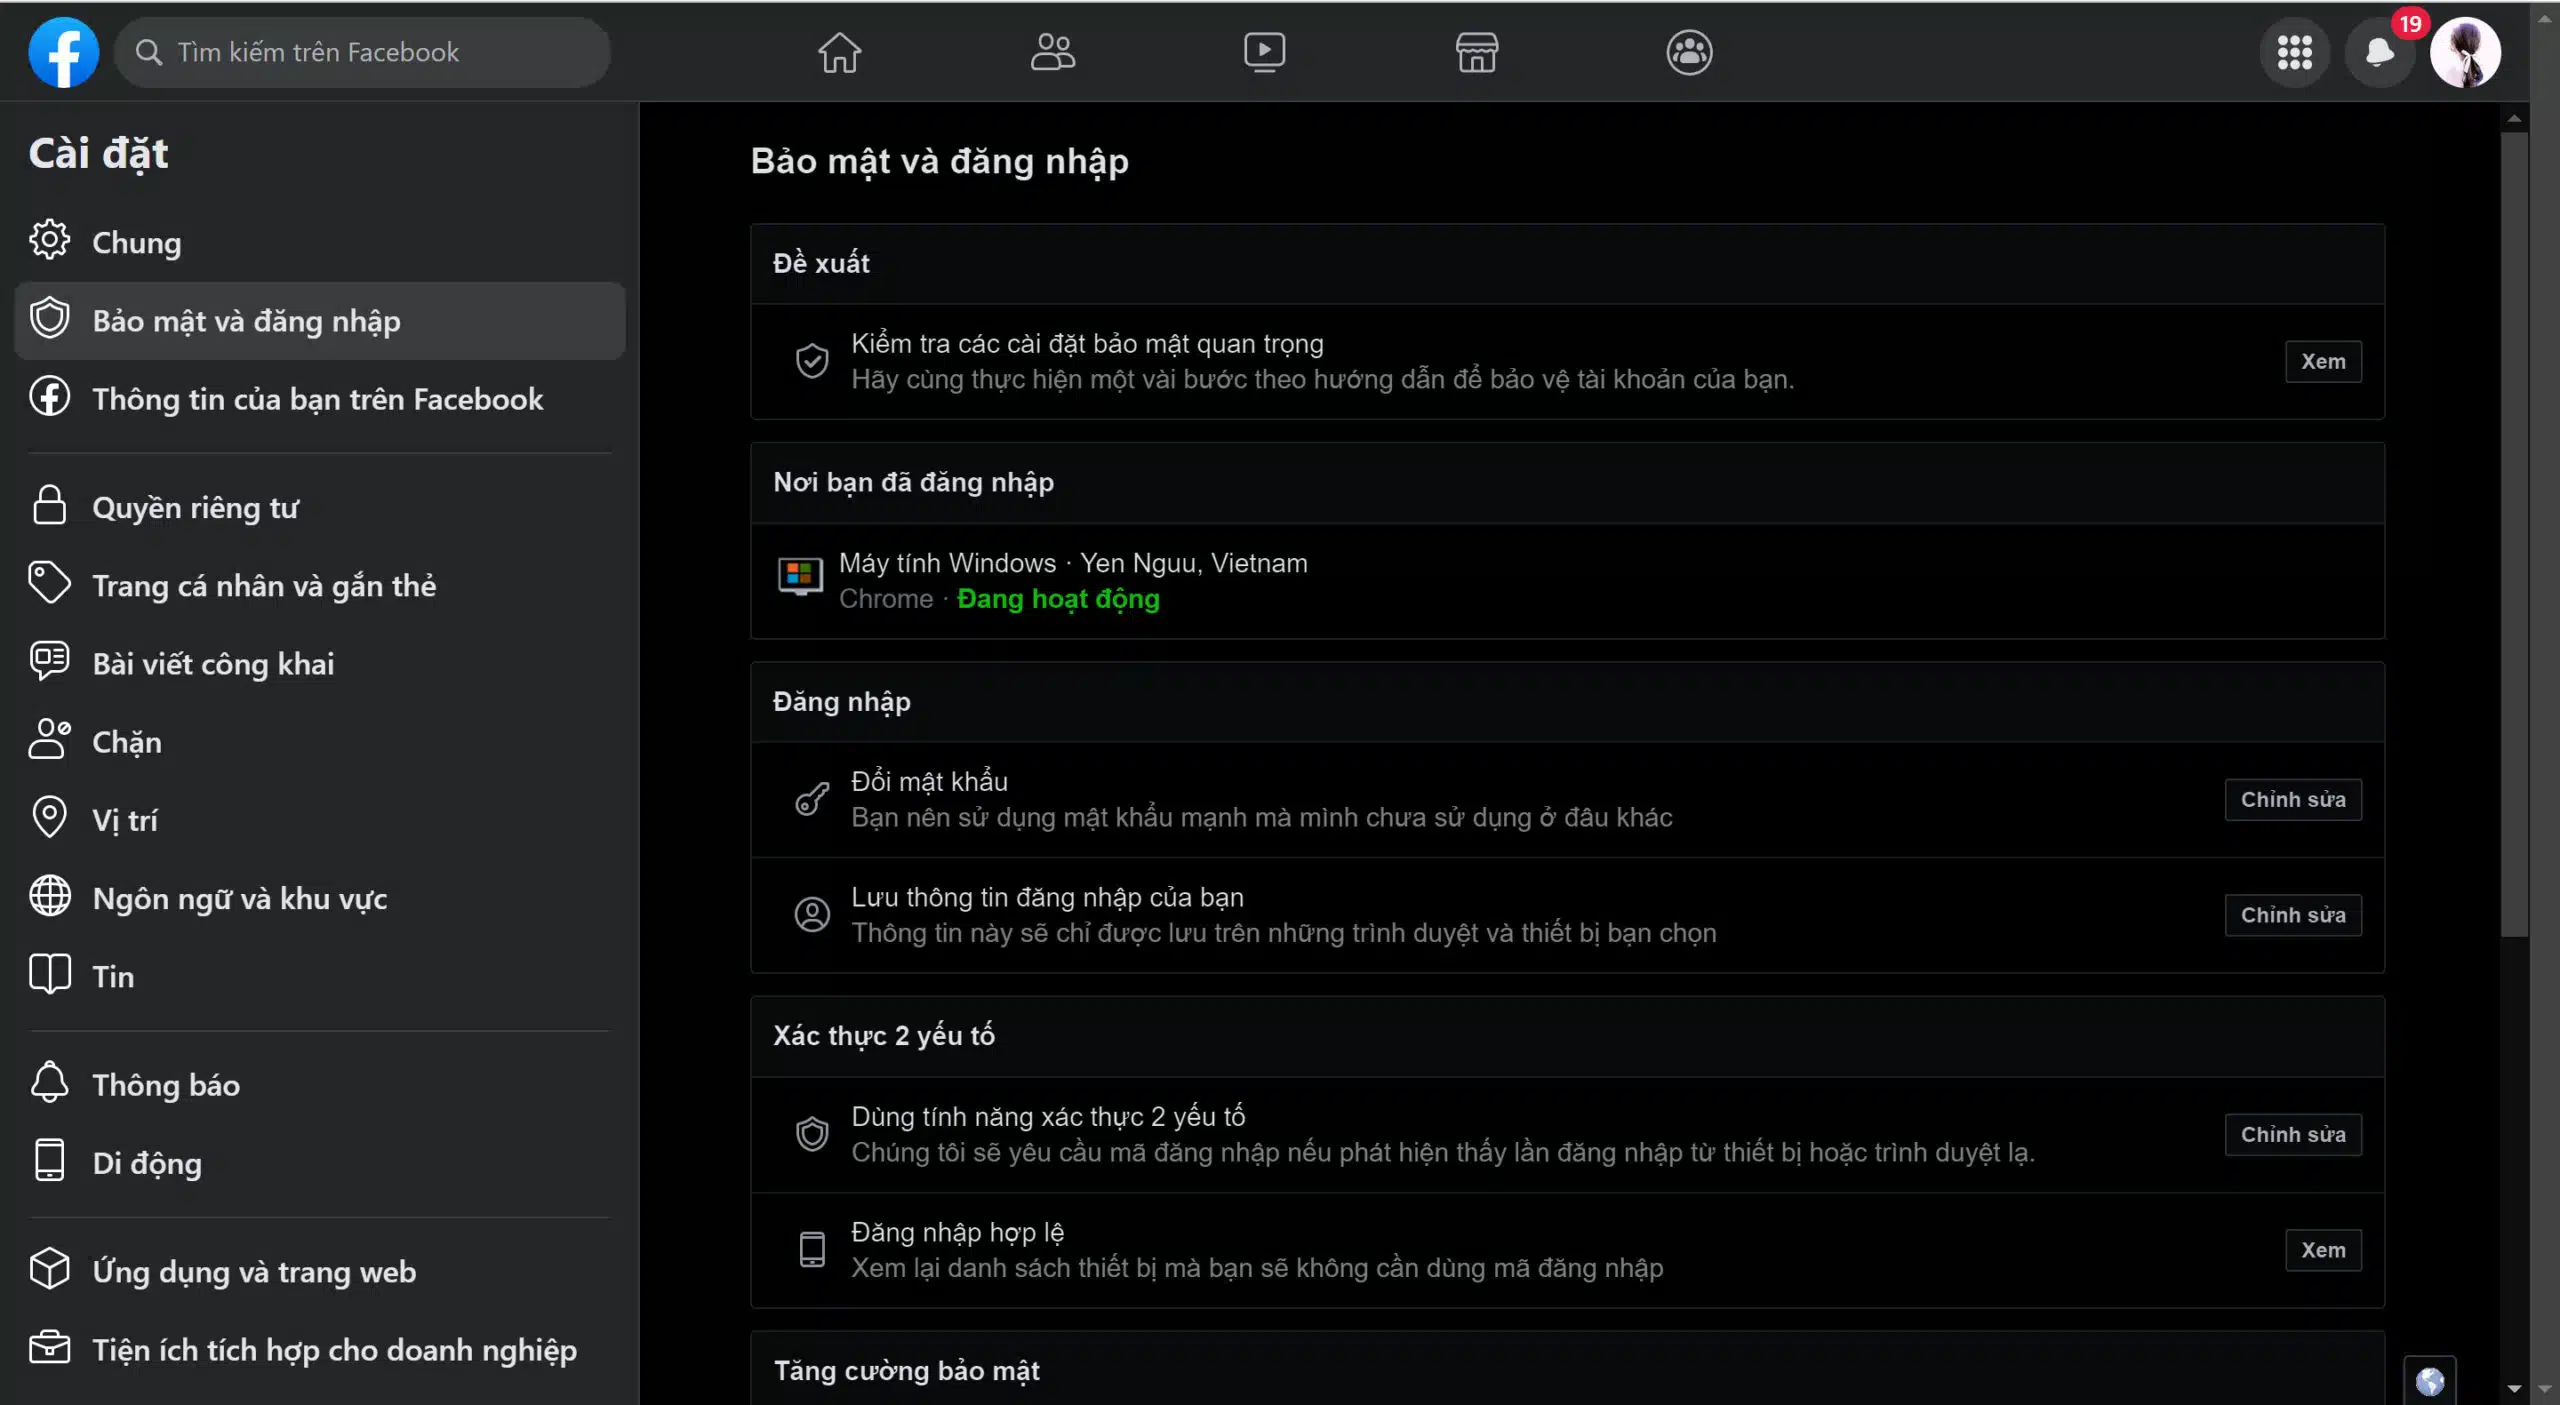Expand Xác thực 2 yếu tố section
The height and width of the screenshot is (1405, 2560).
pos(882,1035)
